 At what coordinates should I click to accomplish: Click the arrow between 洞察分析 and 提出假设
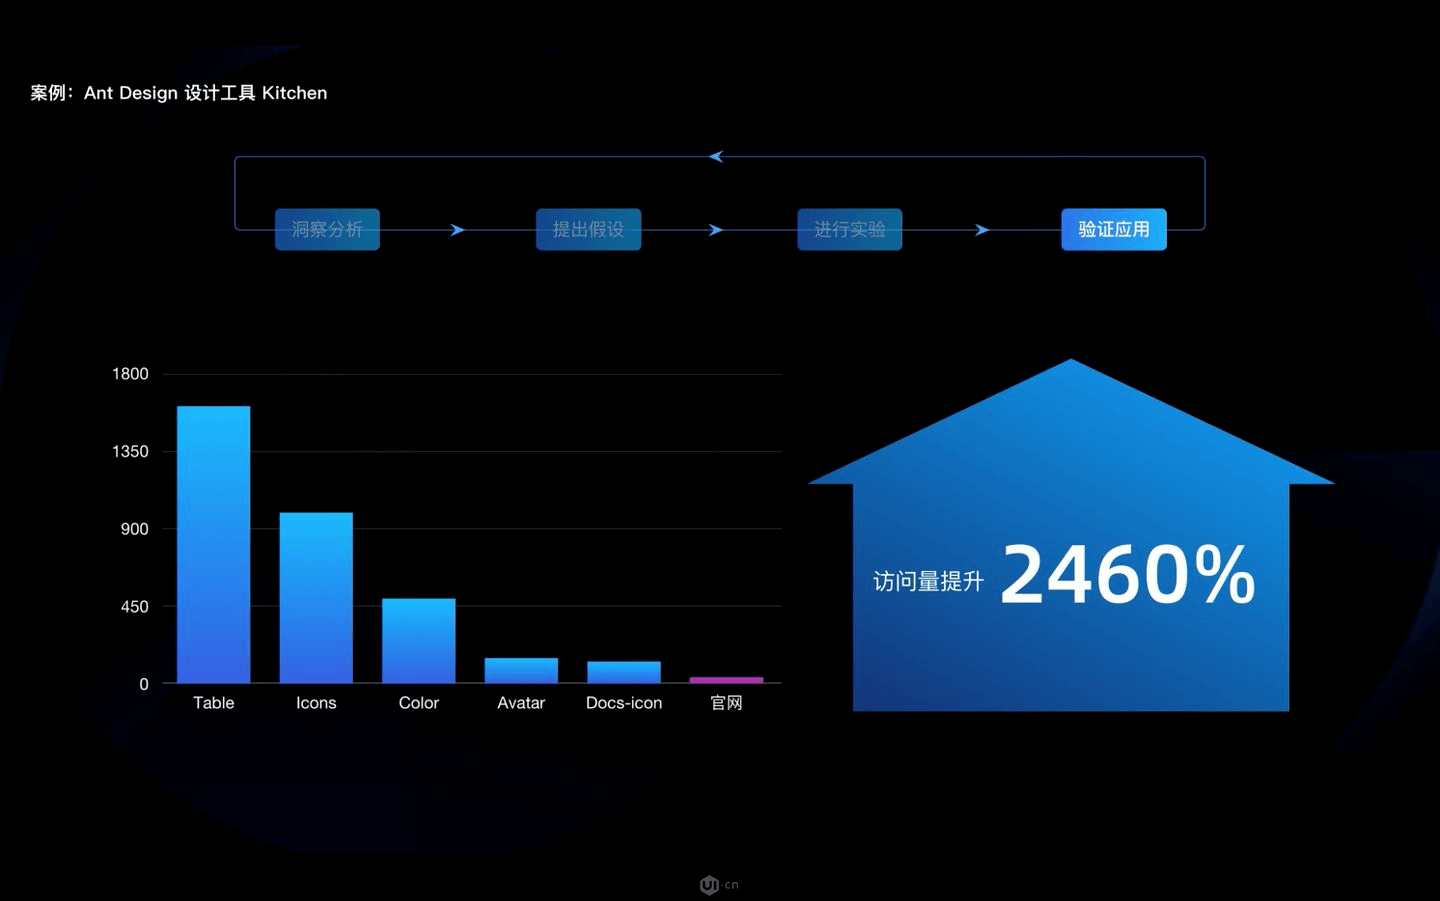pyautogui.click(x=457, y=230)
